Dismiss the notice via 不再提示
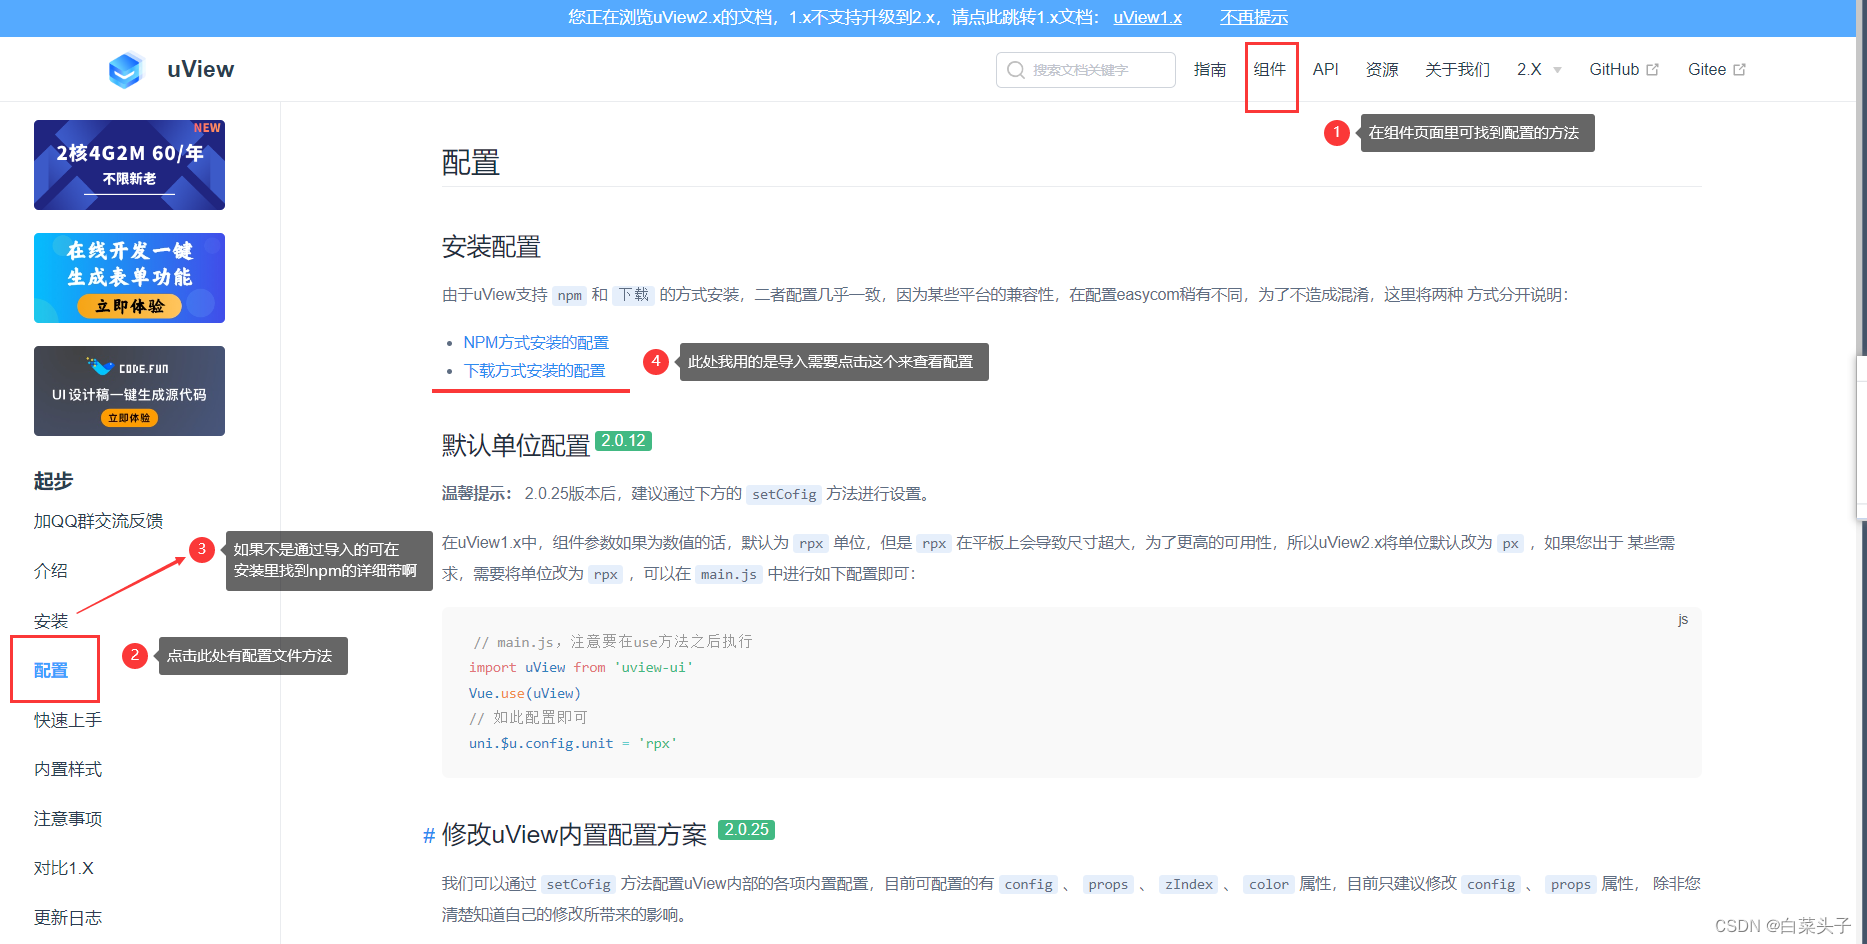 (1252, 17)
